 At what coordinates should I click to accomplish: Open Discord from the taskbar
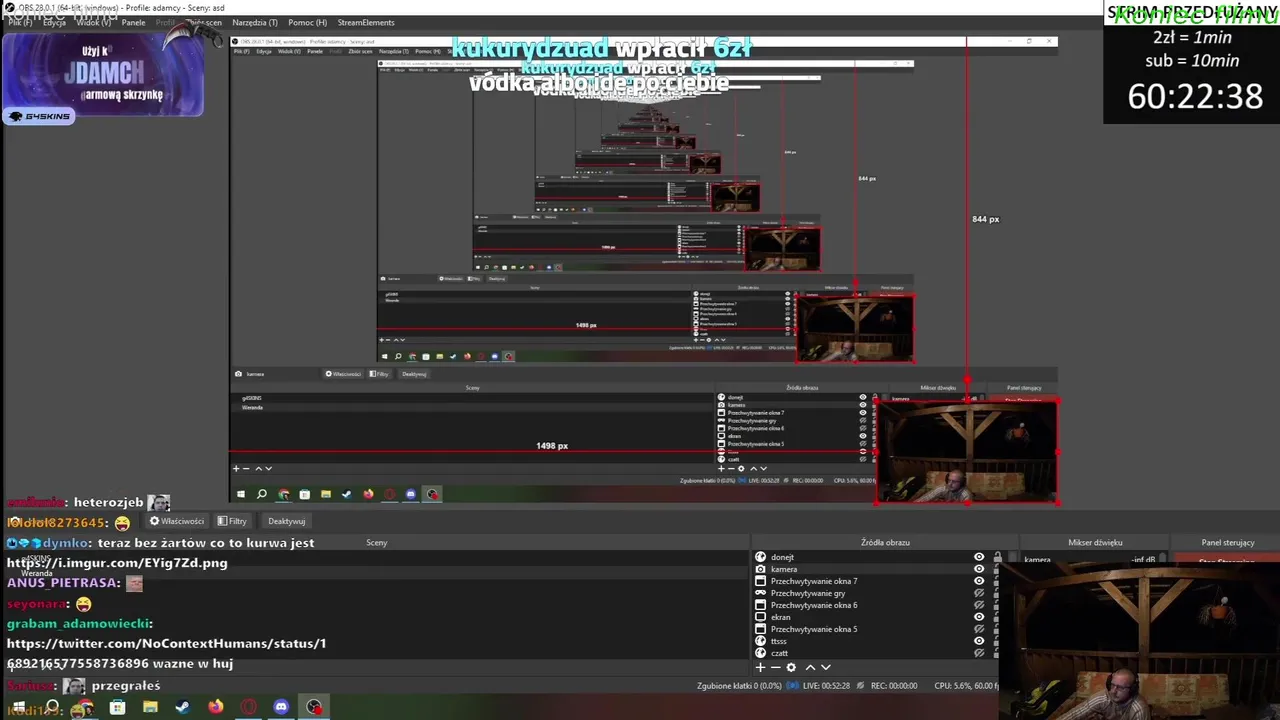[x=281, y=707]
